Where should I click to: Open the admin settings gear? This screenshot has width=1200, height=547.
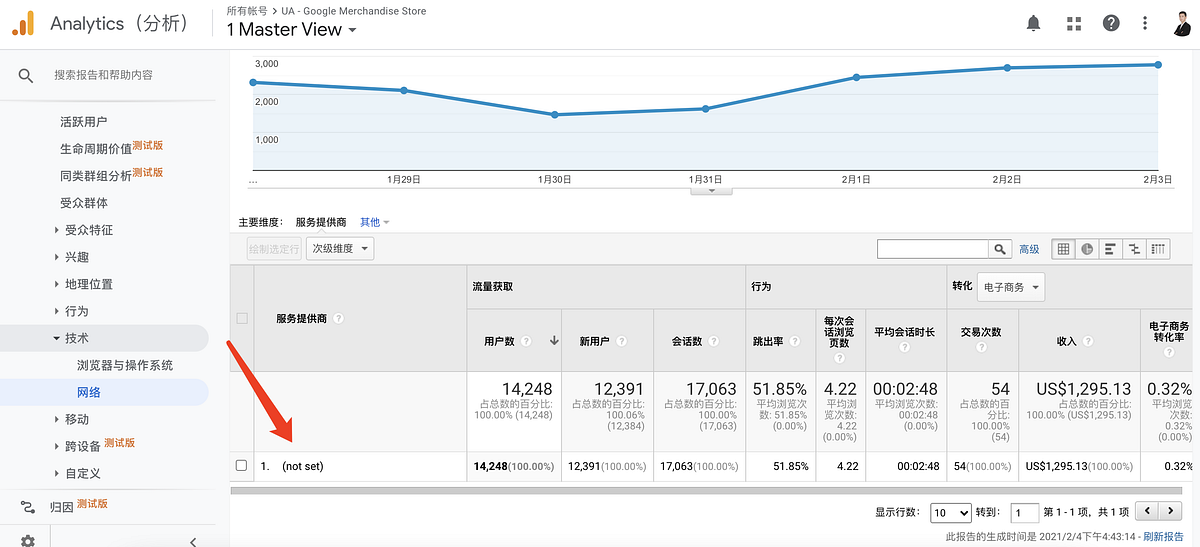coord(27,540)
